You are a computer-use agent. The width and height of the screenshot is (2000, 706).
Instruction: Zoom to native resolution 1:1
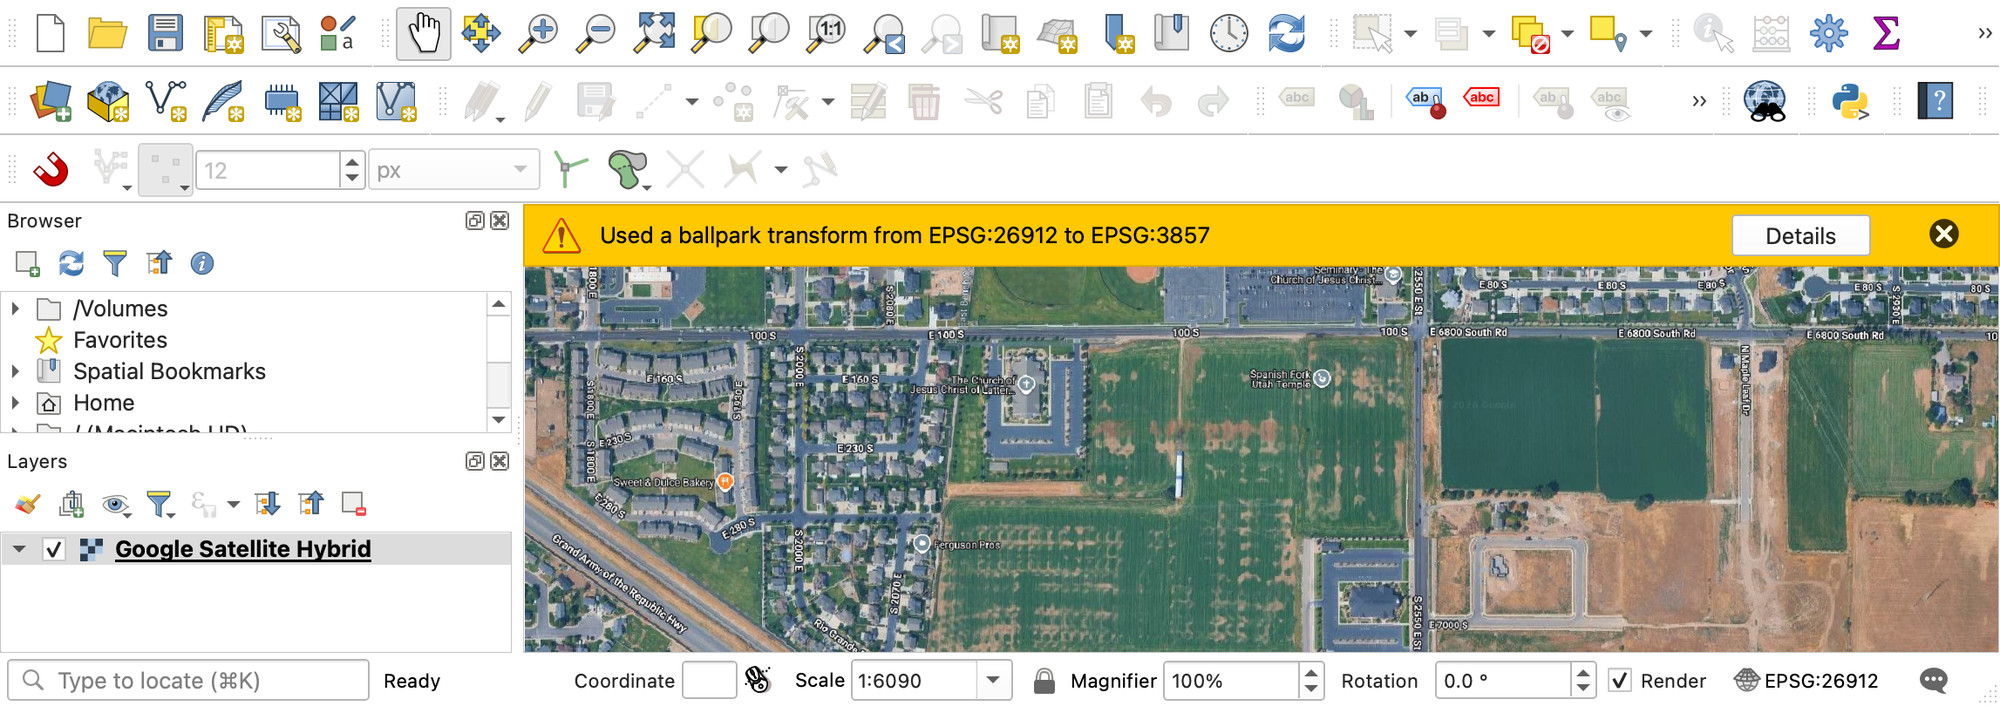pos(827,33)
